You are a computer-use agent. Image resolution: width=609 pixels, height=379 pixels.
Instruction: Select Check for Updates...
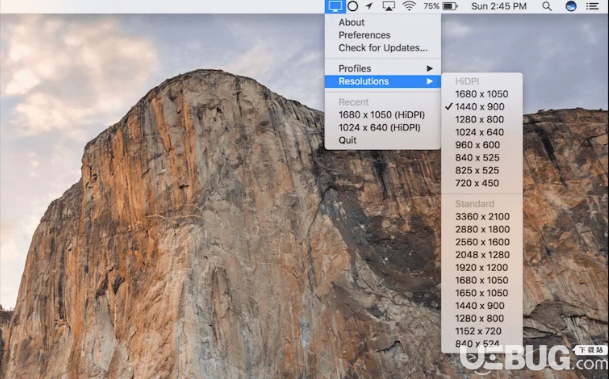(383, 48)
